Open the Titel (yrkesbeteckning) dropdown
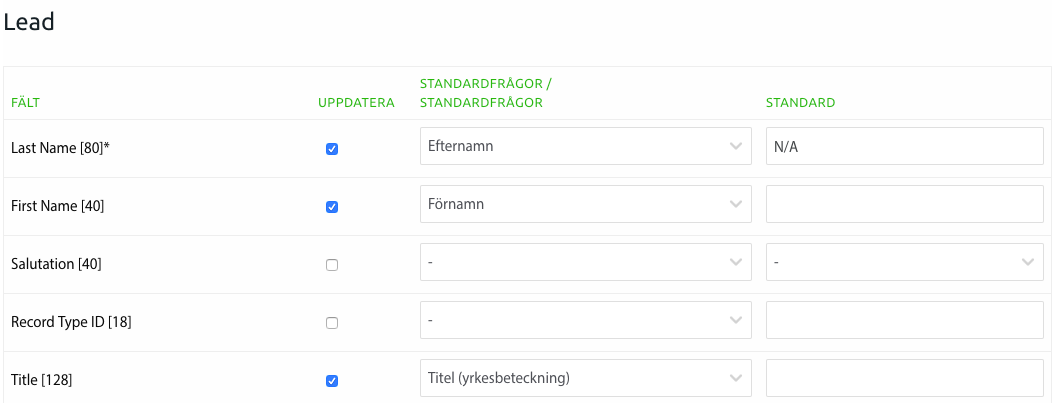Screen dimensions: 1053x403 click(x=585, y=378)
